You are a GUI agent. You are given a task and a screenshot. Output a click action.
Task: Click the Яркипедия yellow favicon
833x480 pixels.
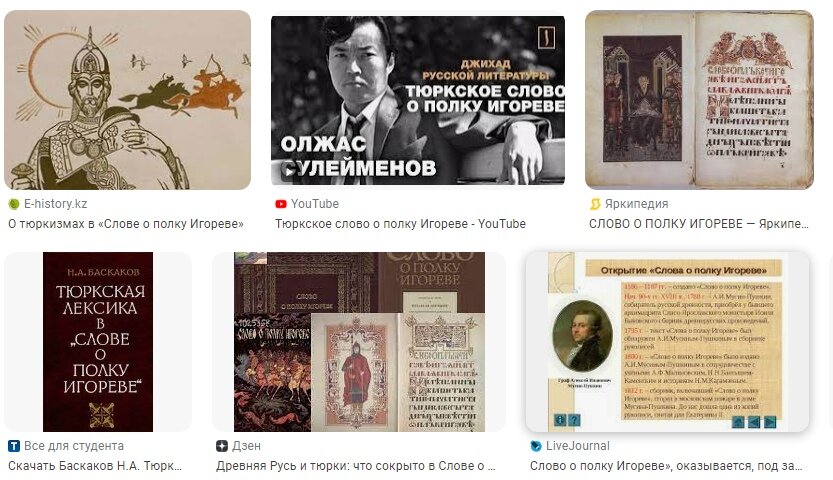click(595, 204)
